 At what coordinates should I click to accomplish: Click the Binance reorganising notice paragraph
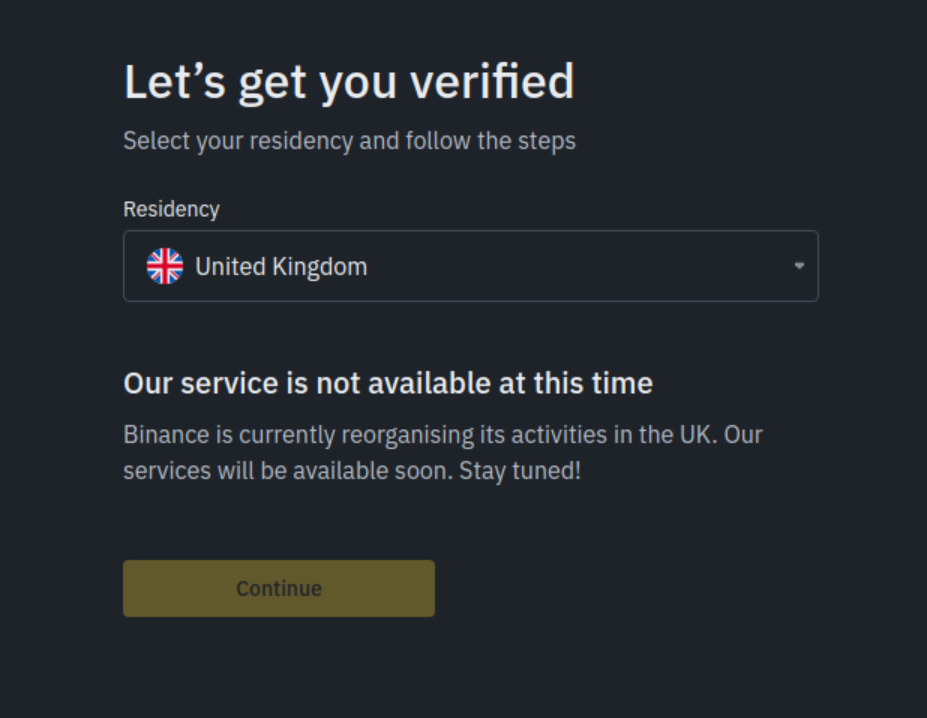point(443,453)
